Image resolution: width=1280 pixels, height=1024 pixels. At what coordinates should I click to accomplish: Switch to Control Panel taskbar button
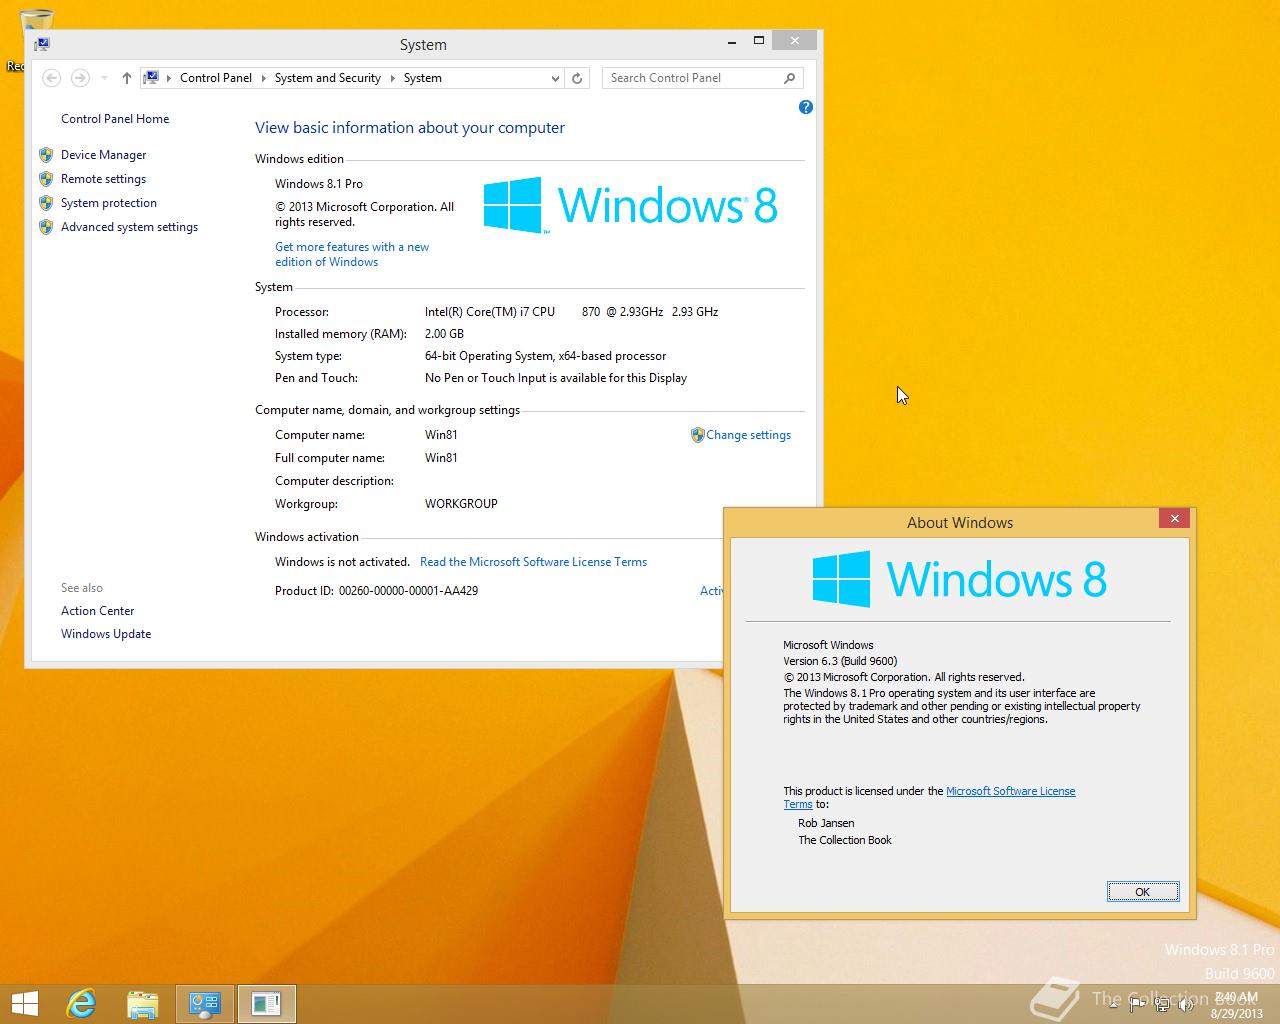pos(205,1004)
